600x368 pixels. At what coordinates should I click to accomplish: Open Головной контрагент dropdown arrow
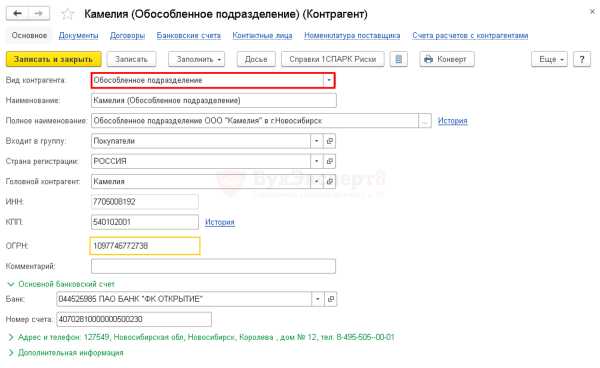click(x=316, y=182)
